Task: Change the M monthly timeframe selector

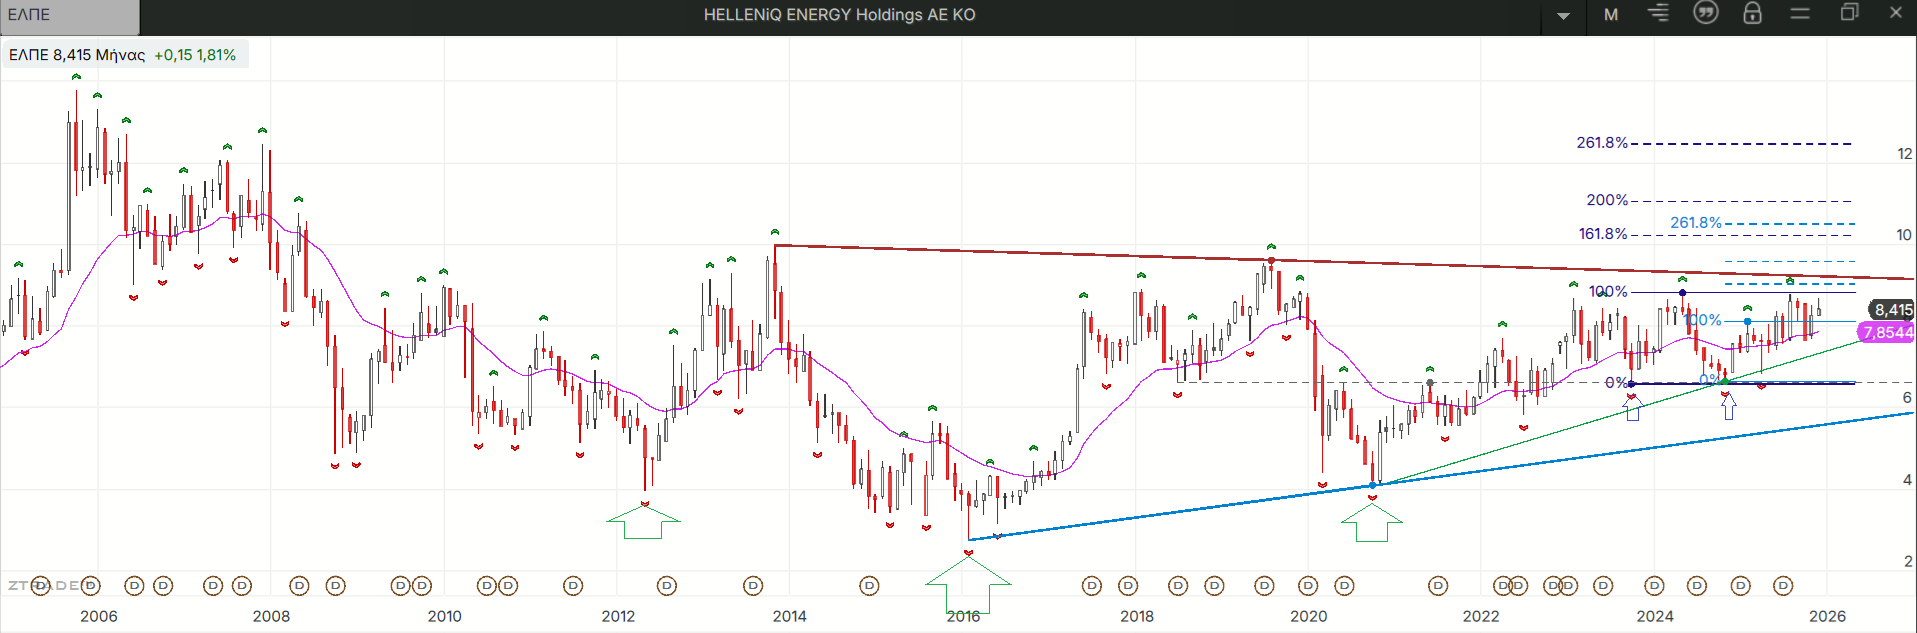Action: point(1611,14)
